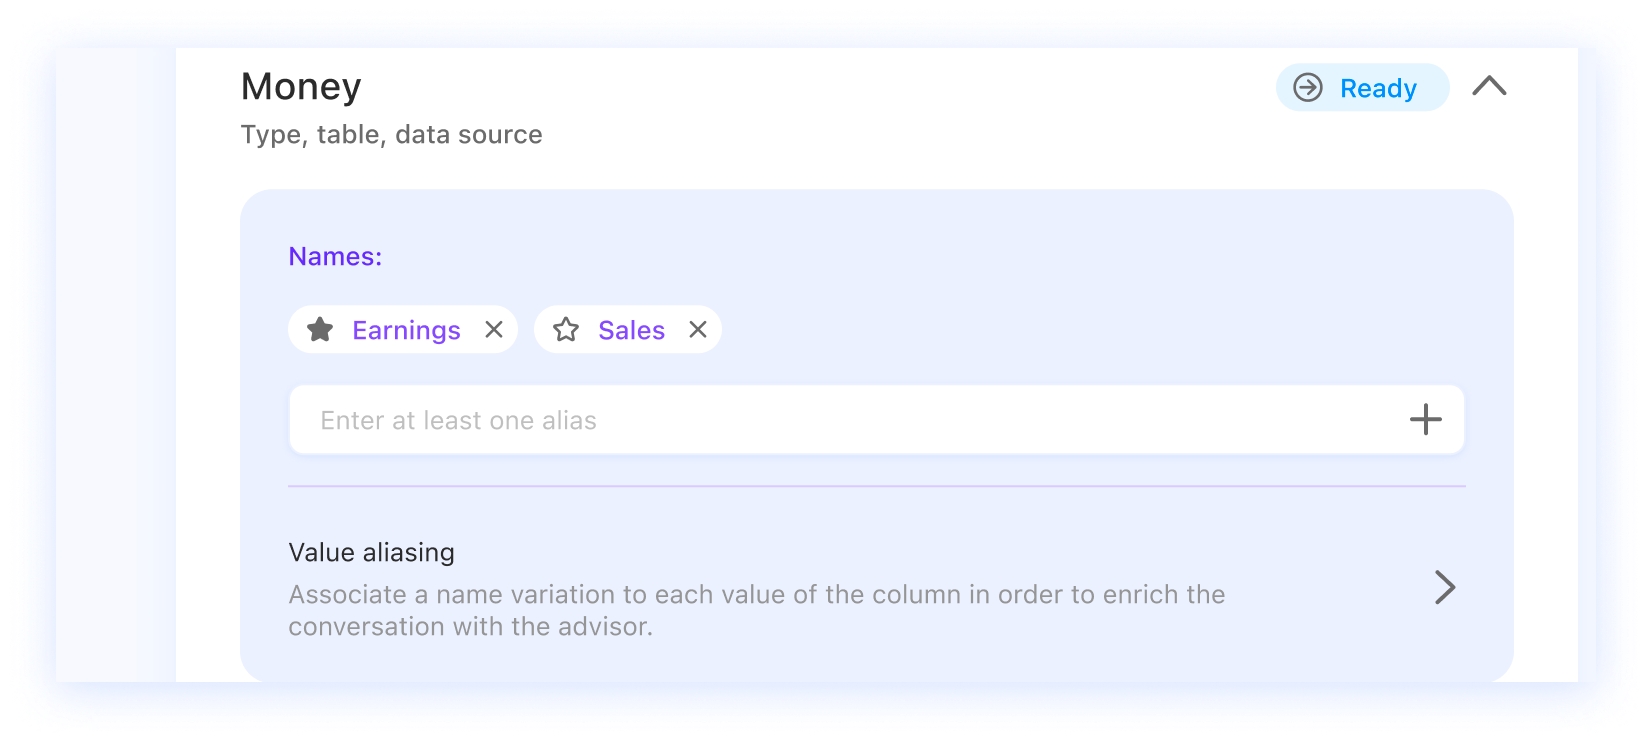Focus the 'Enter at least one alias' field

[840, 420]
